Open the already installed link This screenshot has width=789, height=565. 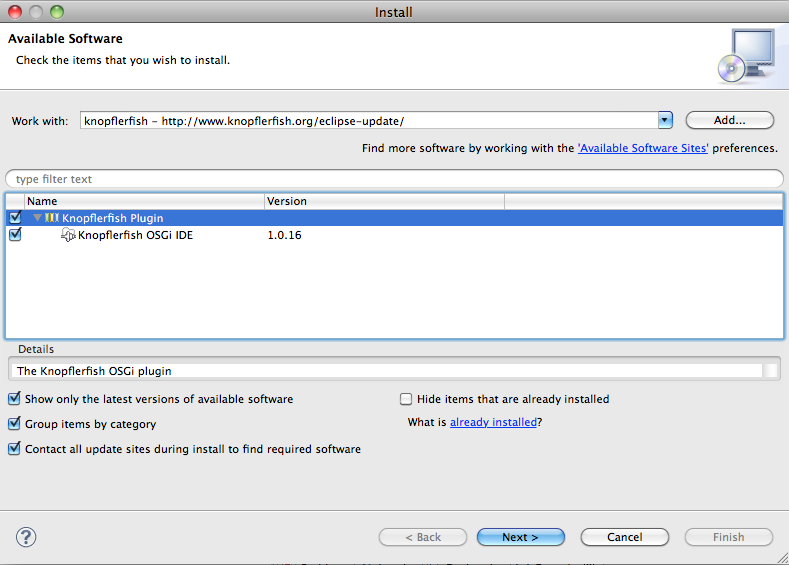coord(493,422)
